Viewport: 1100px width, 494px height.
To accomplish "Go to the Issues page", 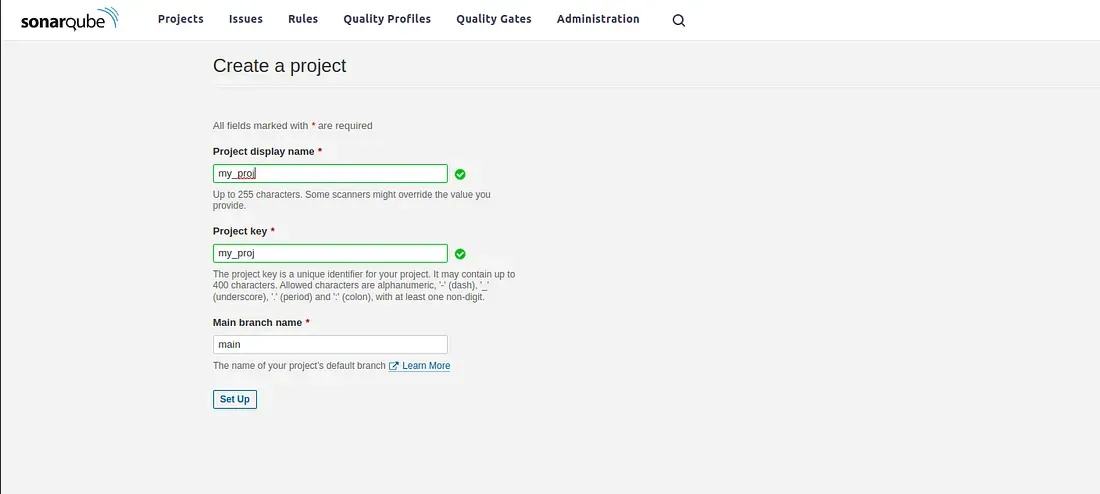I will pos(245,19).
